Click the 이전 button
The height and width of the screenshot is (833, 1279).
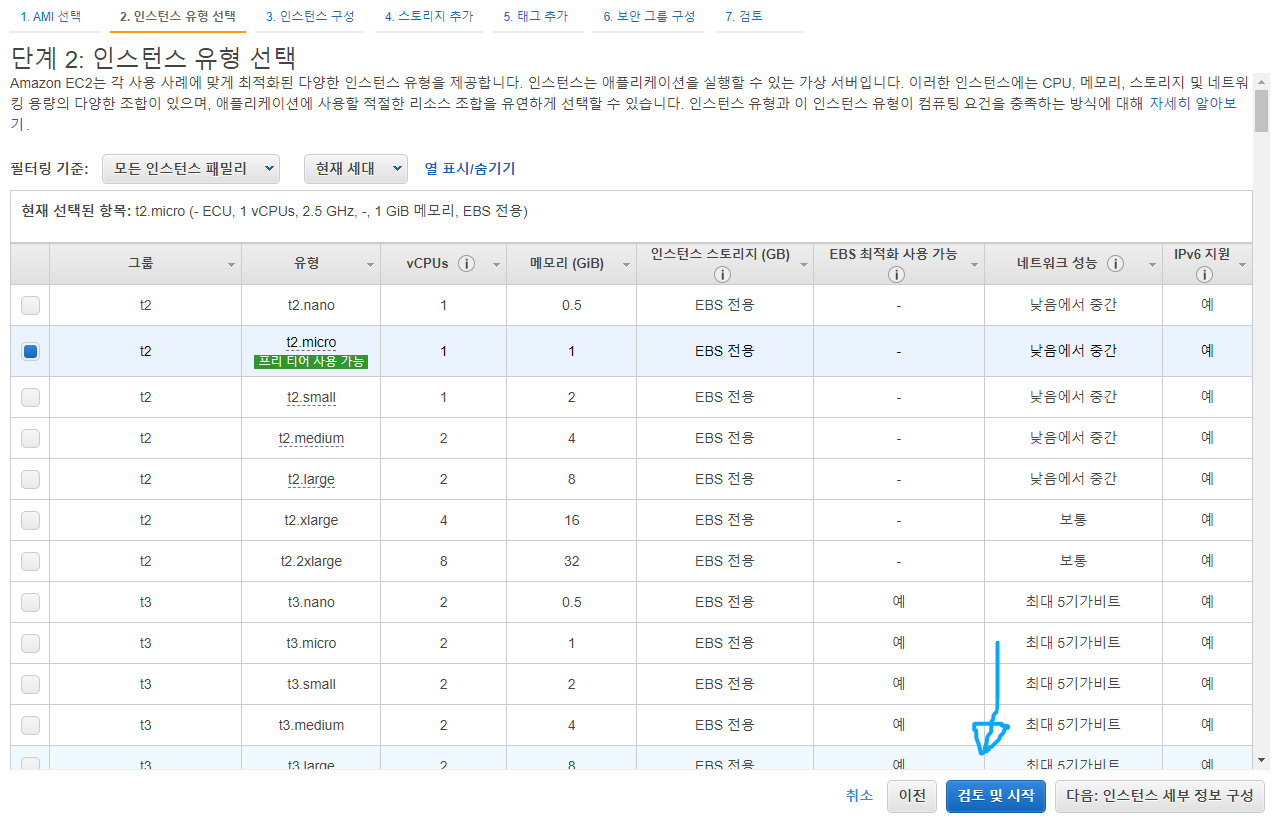912,796
